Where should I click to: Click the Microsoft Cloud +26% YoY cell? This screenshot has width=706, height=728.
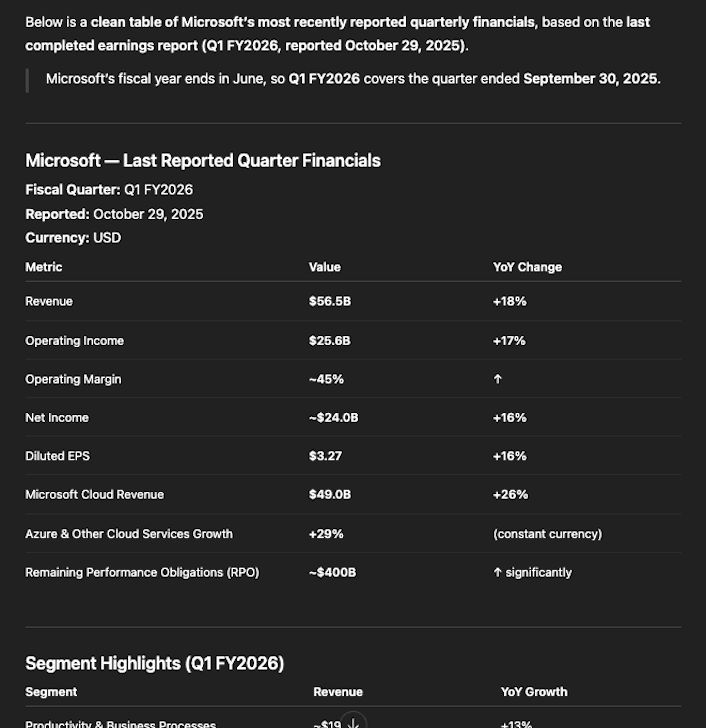click(510, 494)
